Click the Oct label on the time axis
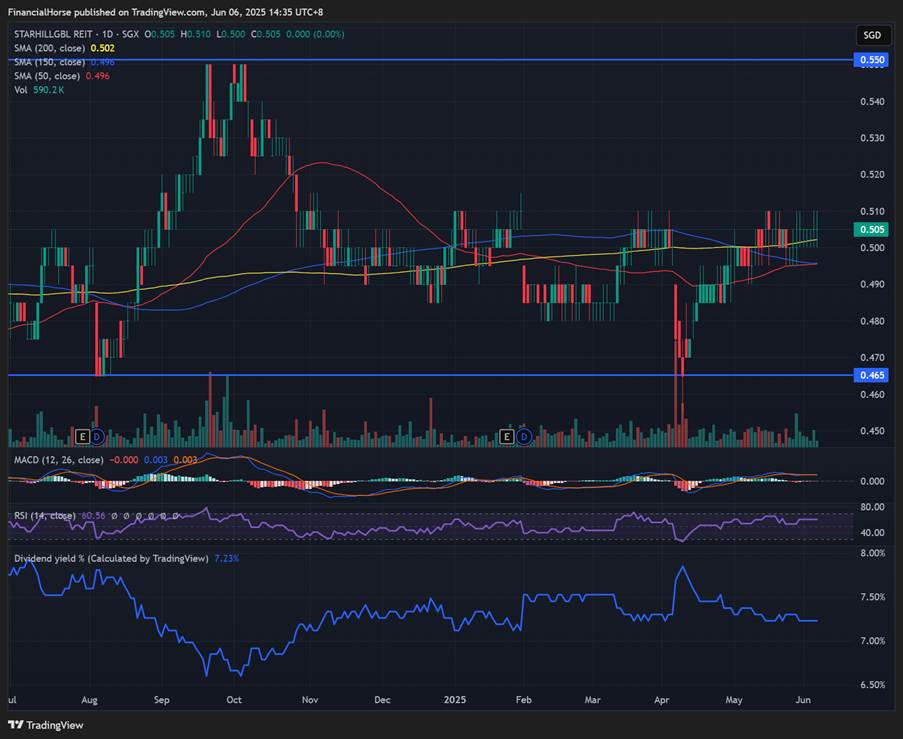This screenshot has height=739, width=903. click(234, 700)
